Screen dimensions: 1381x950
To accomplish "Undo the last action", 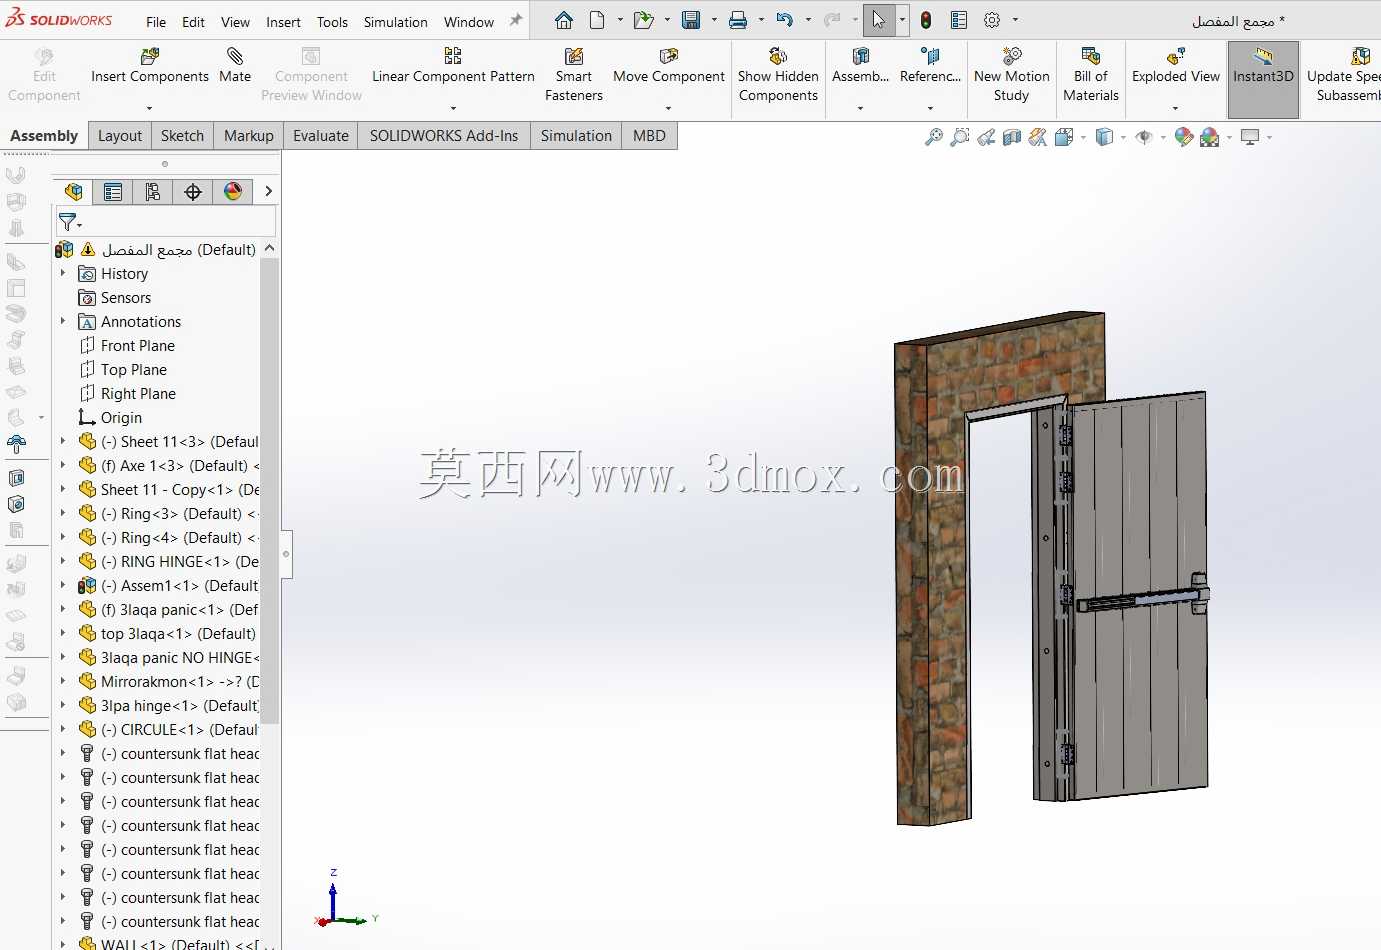I will 785,20.
